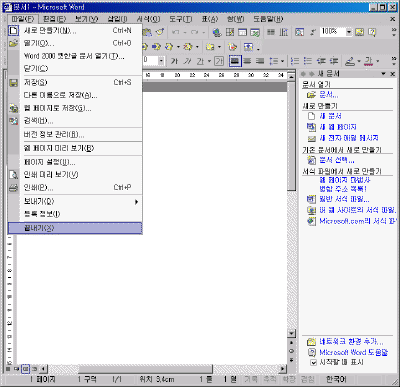Click the New document icon in File menu
The height and width of the screenshot is (387, 400).
(13, 31)
